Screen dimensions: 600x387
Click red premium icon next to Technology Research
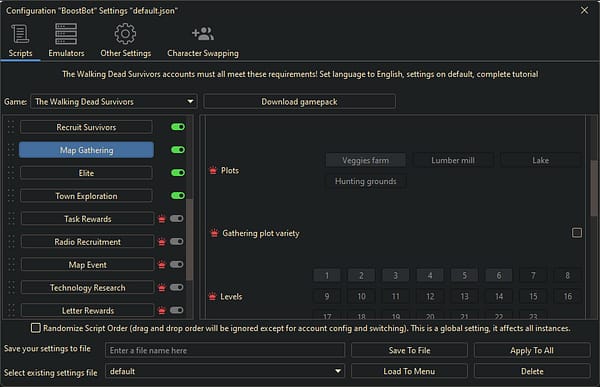(162, 288)
